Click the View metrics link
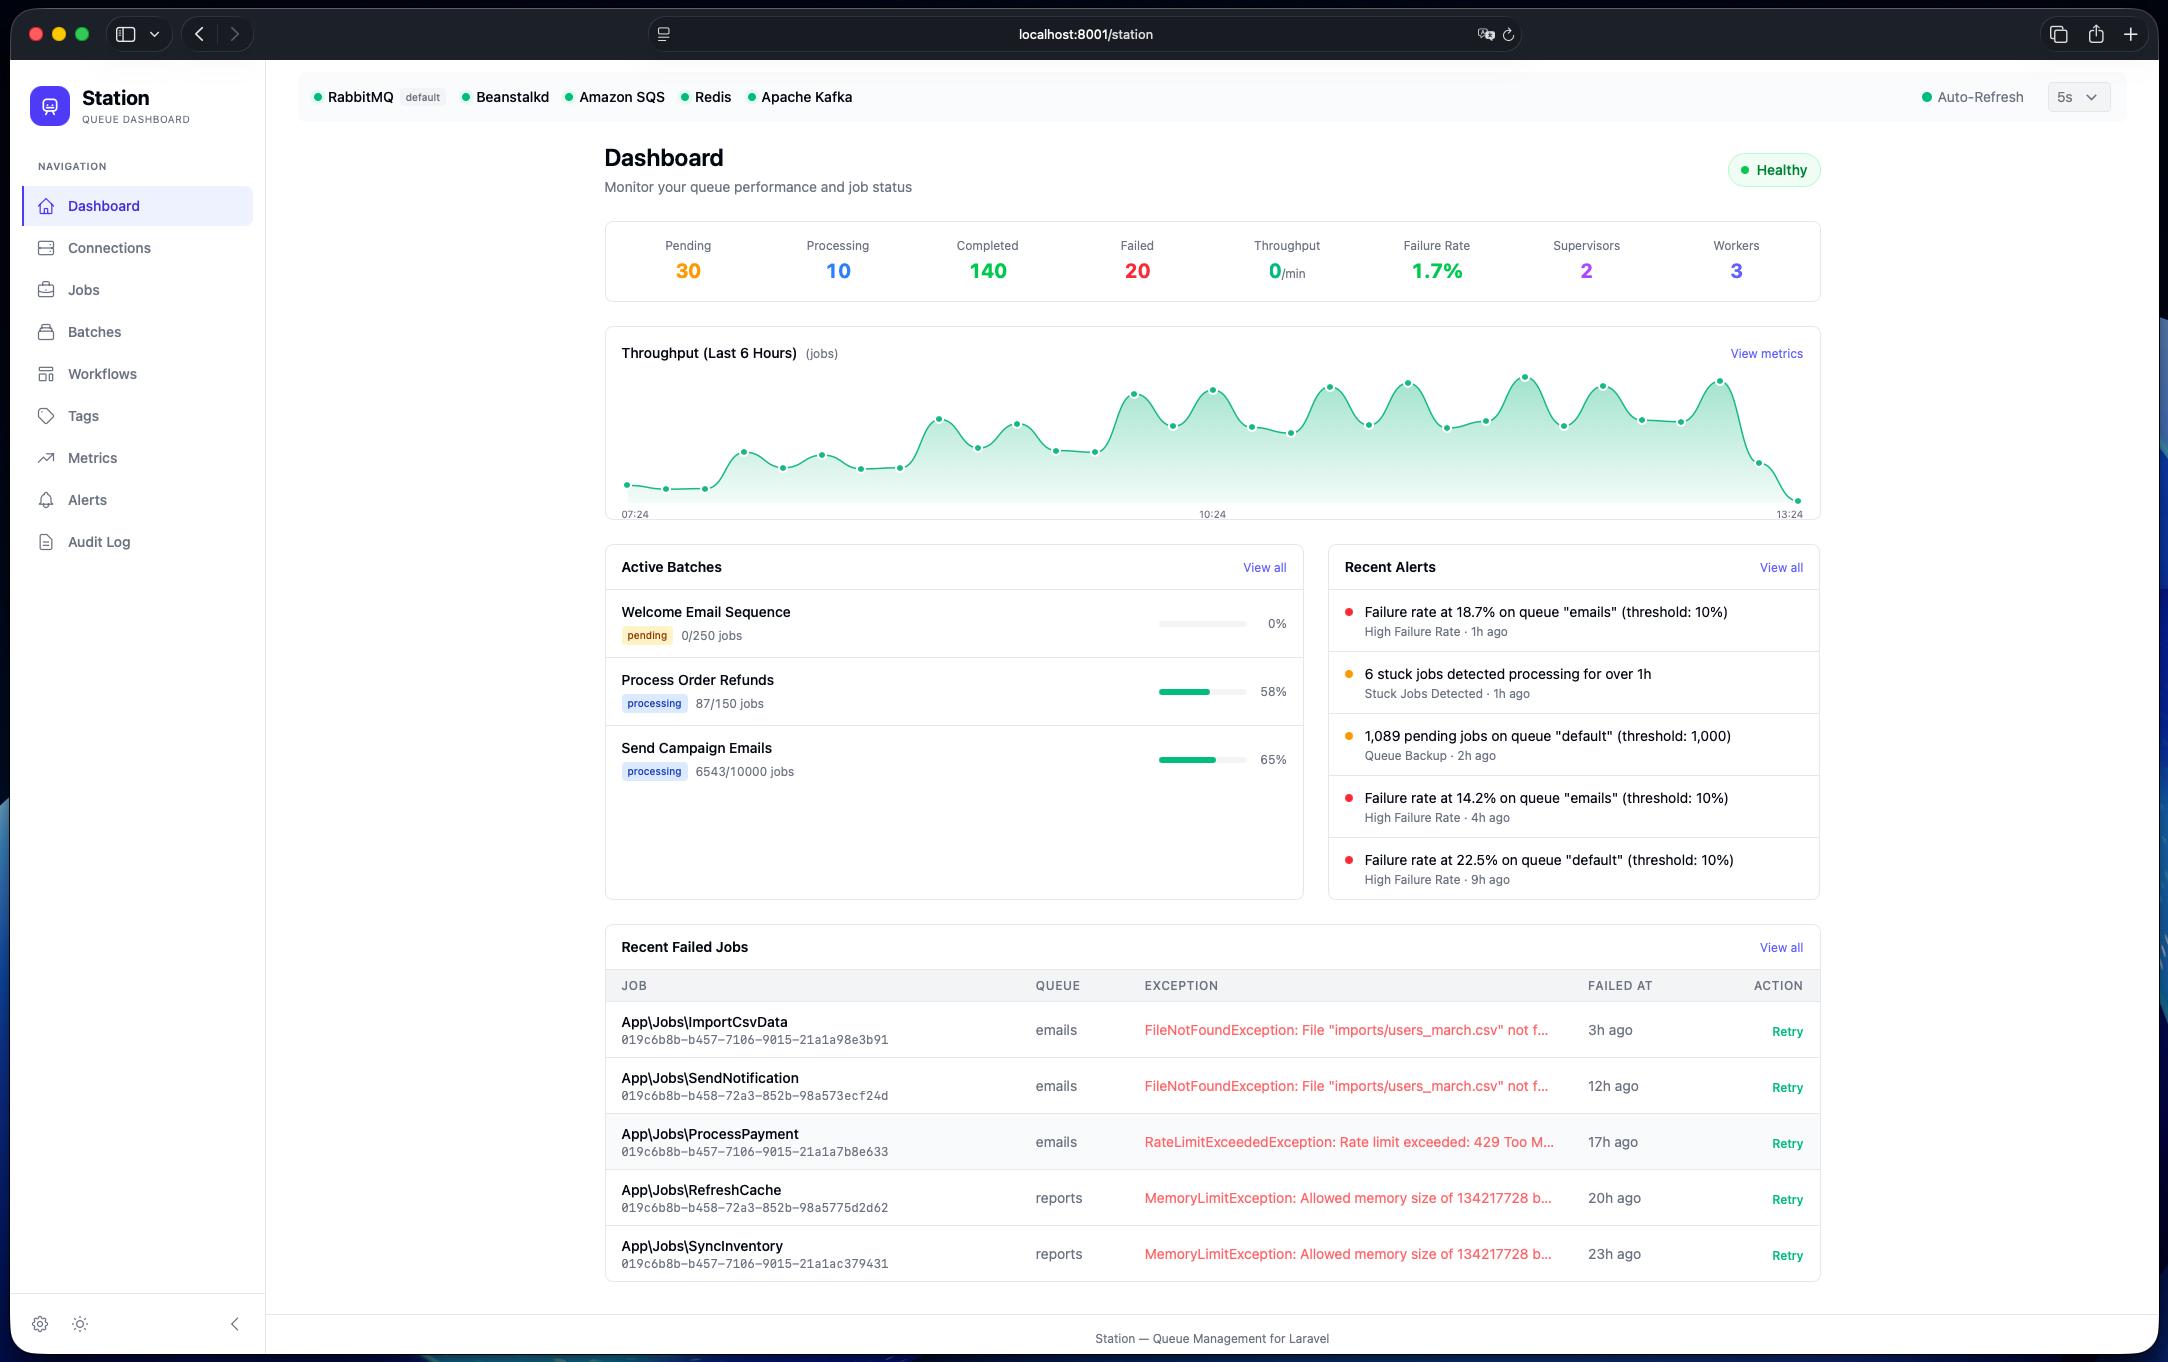This screenshot has height=1362, width=2168. coord(1766,354)
